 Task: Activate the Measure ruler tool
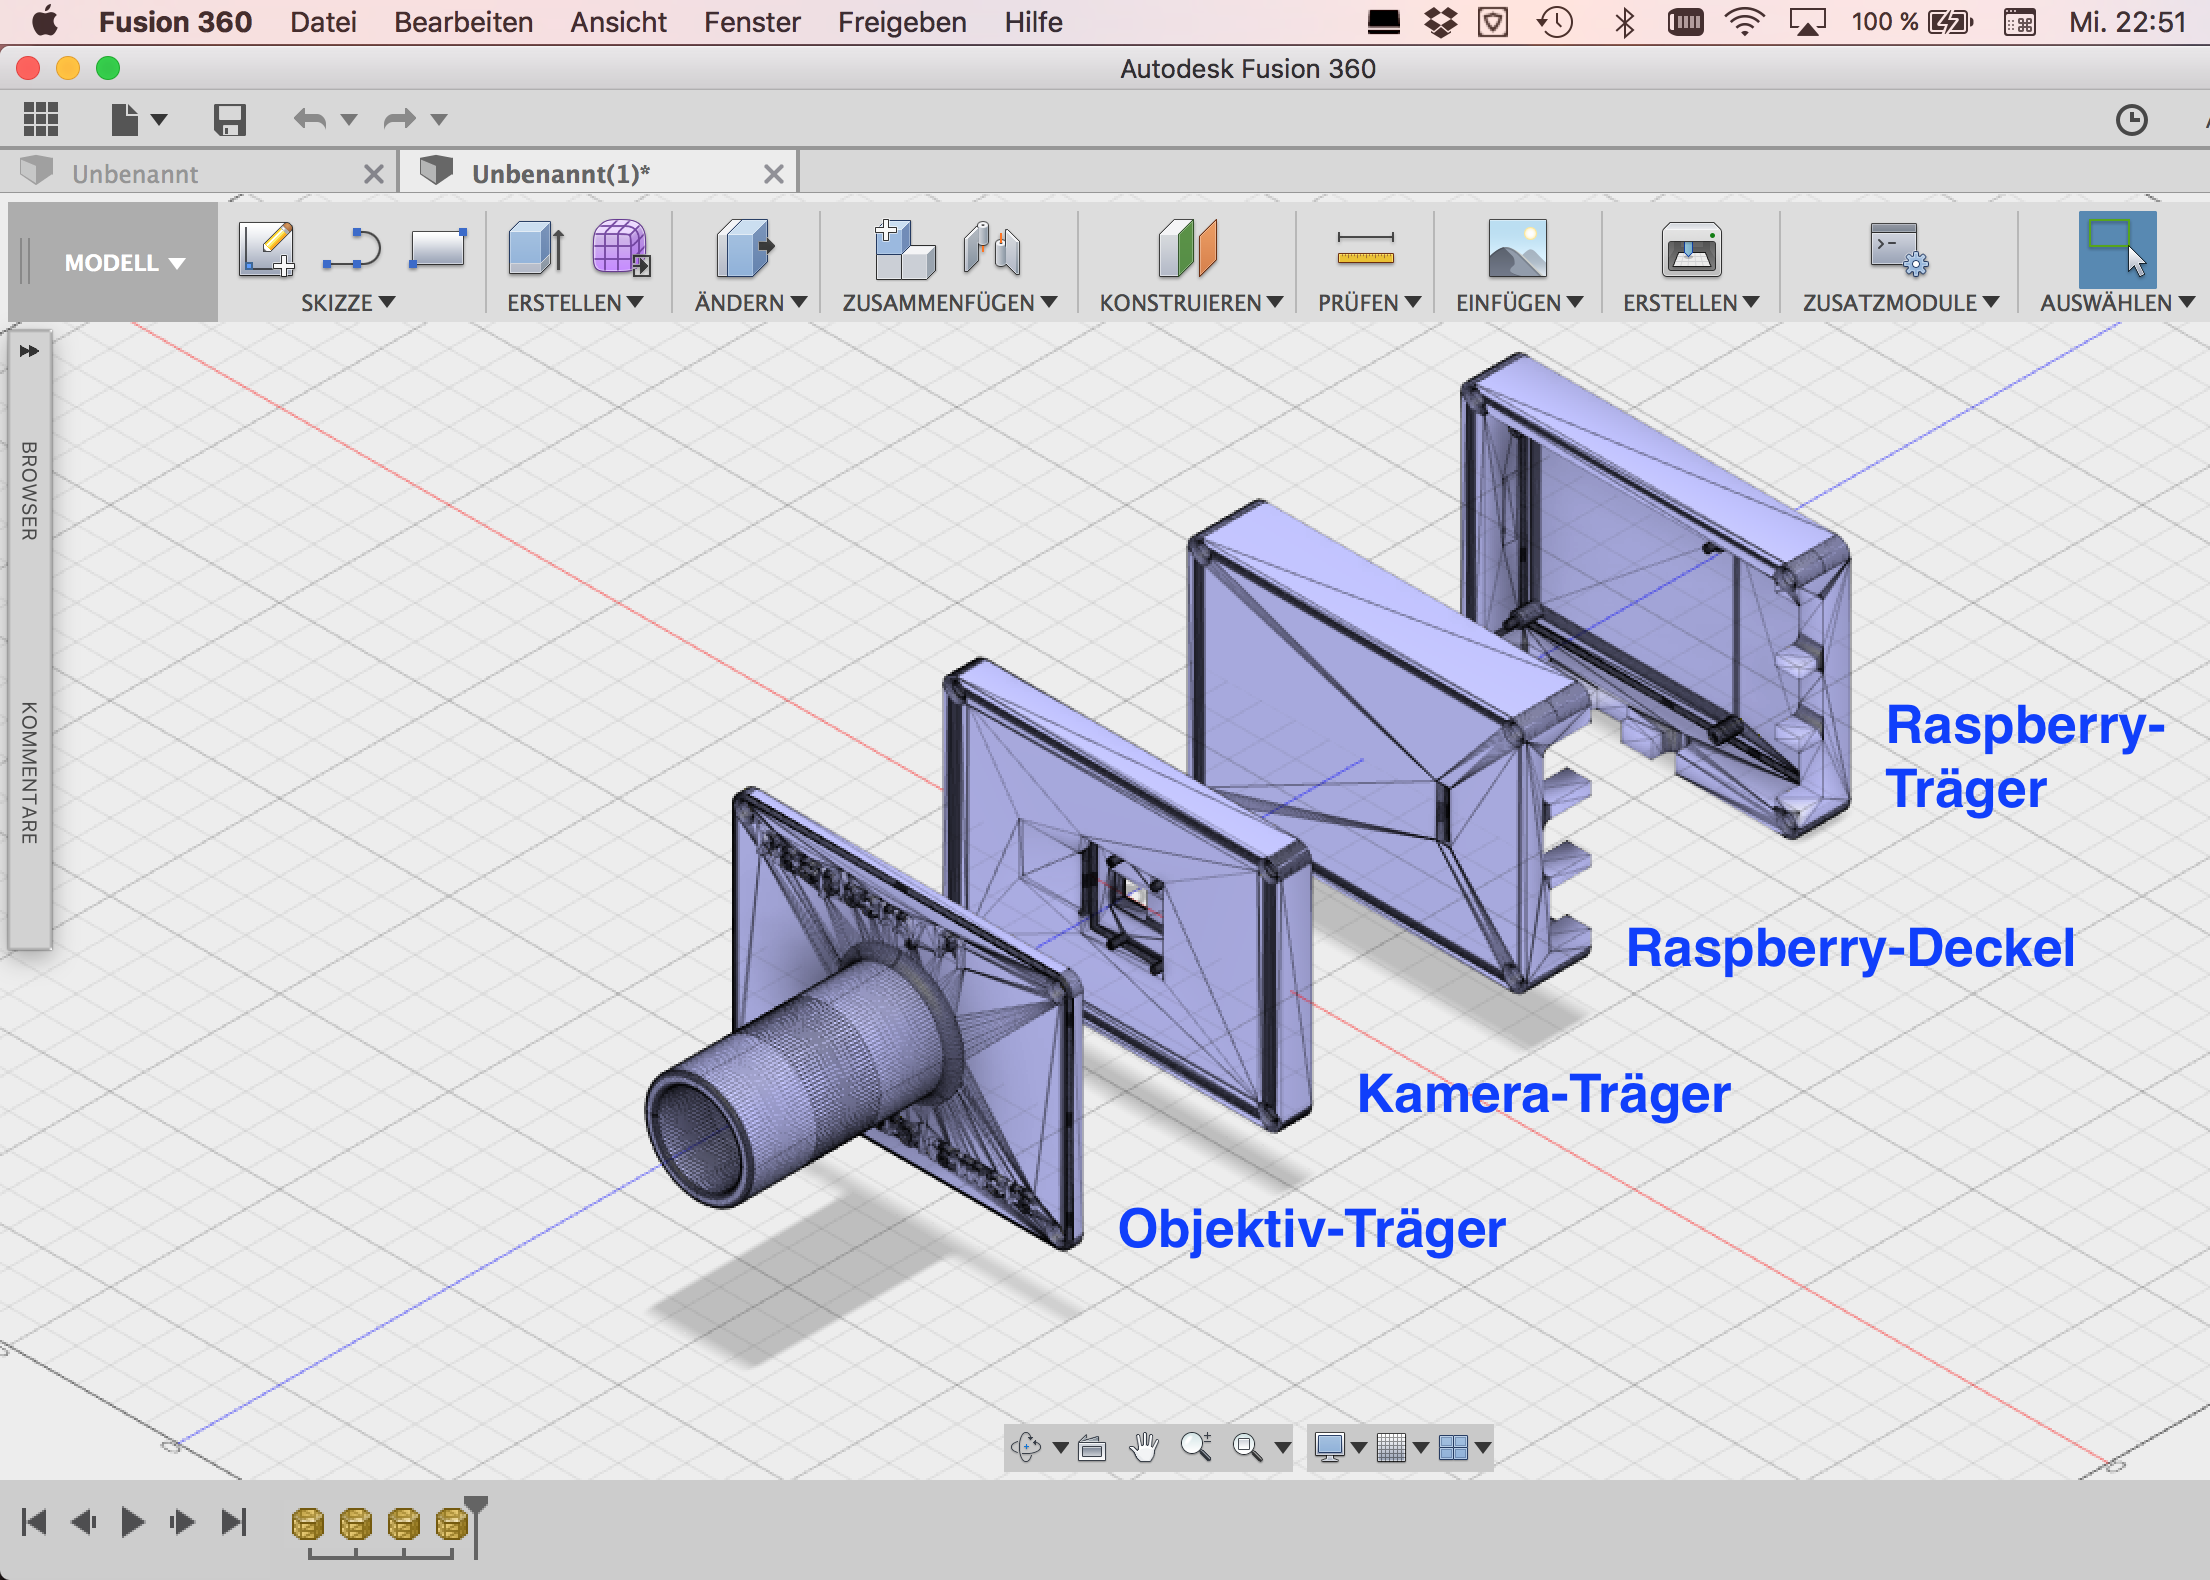click(x=1366, y=248)
